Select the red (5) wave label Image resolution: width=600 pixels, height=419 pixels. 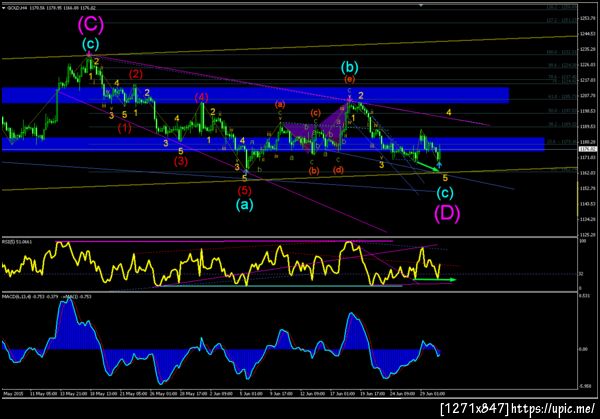click(x=245, y=190)
